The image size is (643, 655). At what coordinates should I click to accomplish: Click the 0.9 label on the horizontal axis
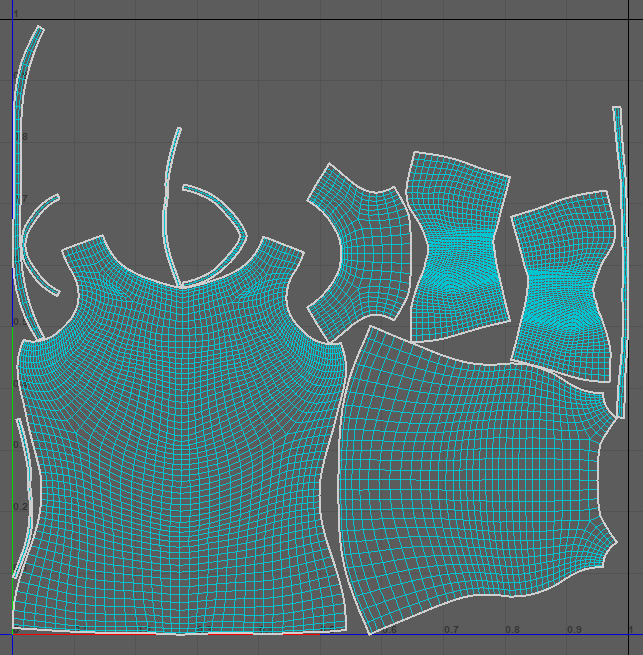point(574,629)
